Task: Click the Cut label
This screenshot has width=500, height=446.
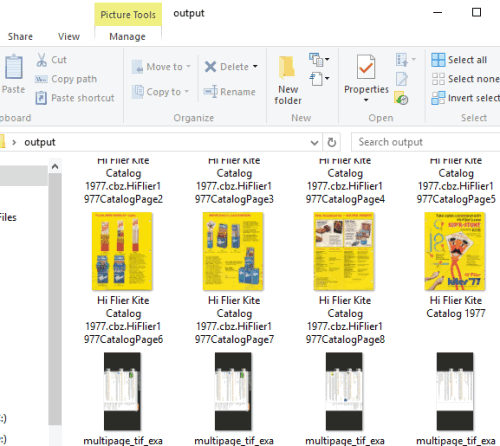Action: coord(59,60)
